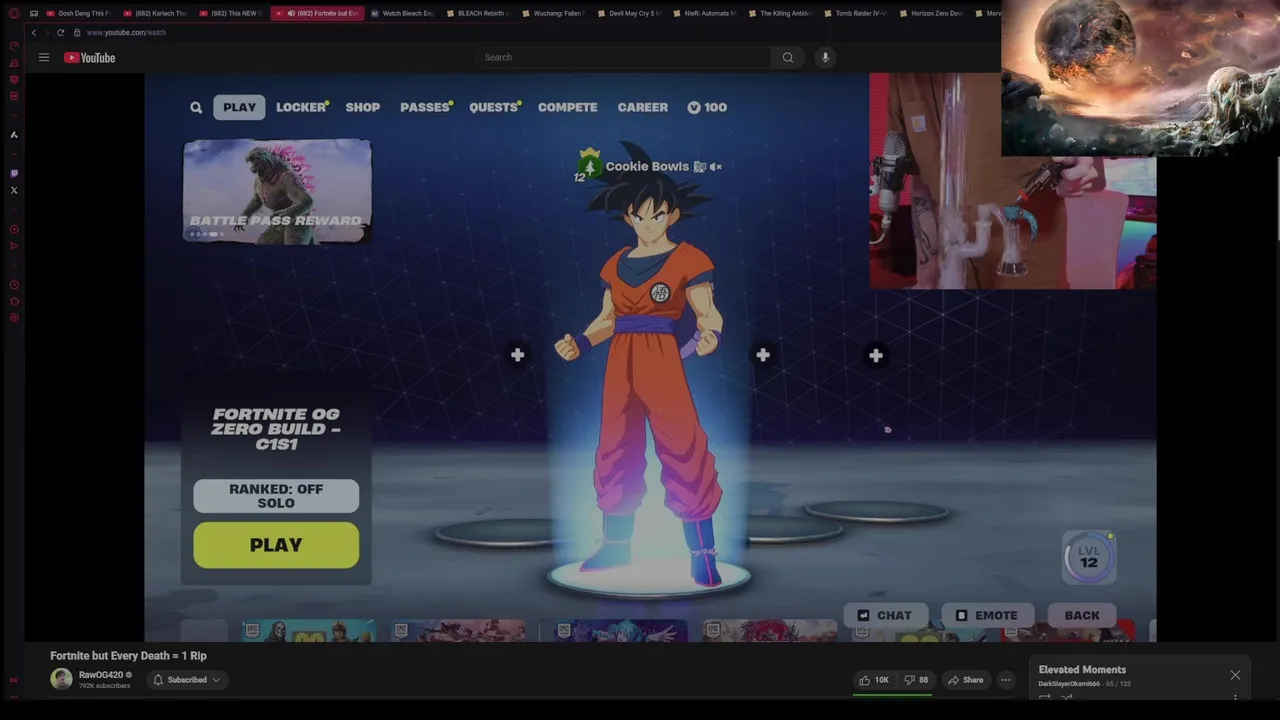
Task: Open the V-Bucks 100 balance
Action: (x=707, y=107)
